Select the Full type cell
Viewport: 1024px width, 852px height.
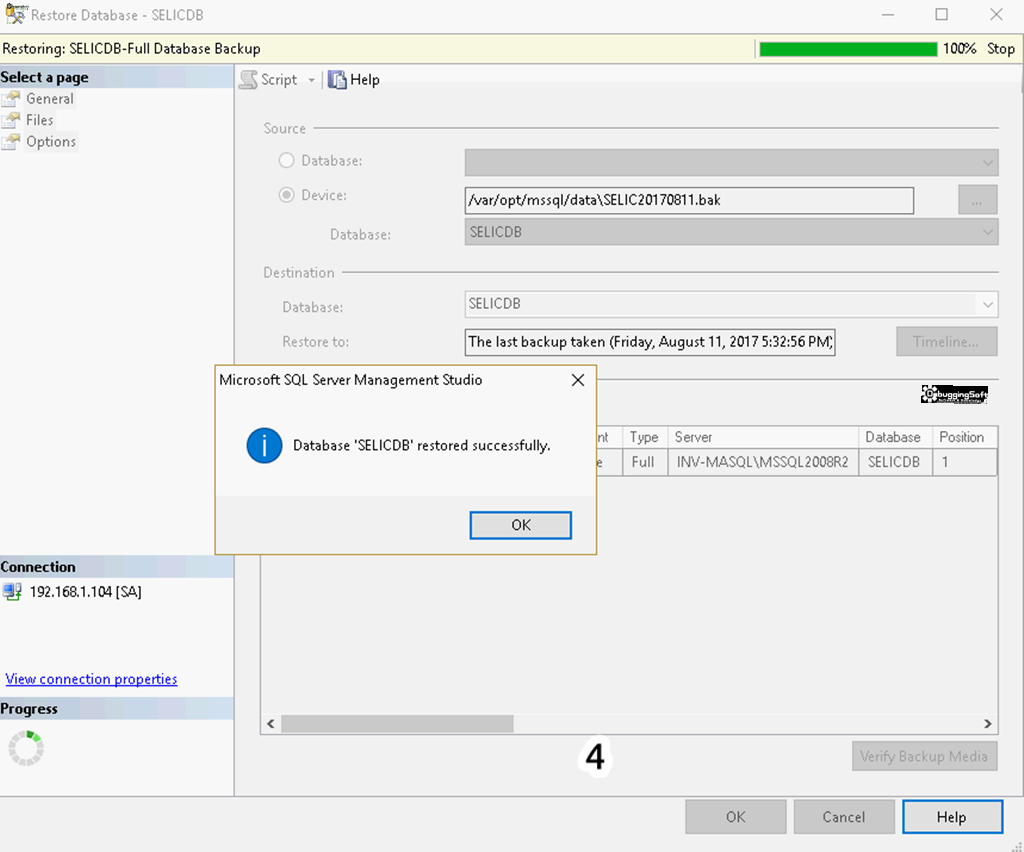(643, 462)
